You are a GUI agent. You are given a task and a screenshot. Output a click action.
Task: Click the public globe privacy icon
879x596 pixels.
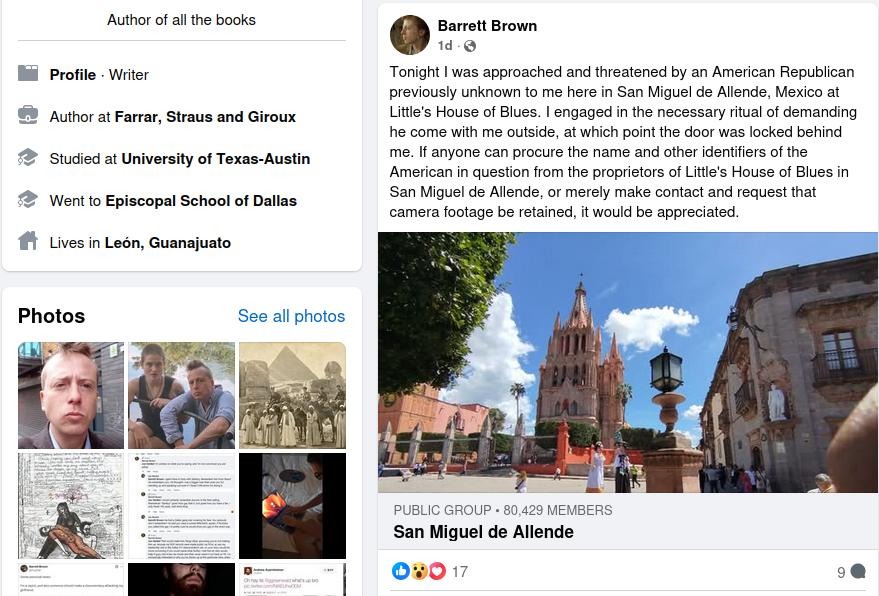[x=470, y=46]
